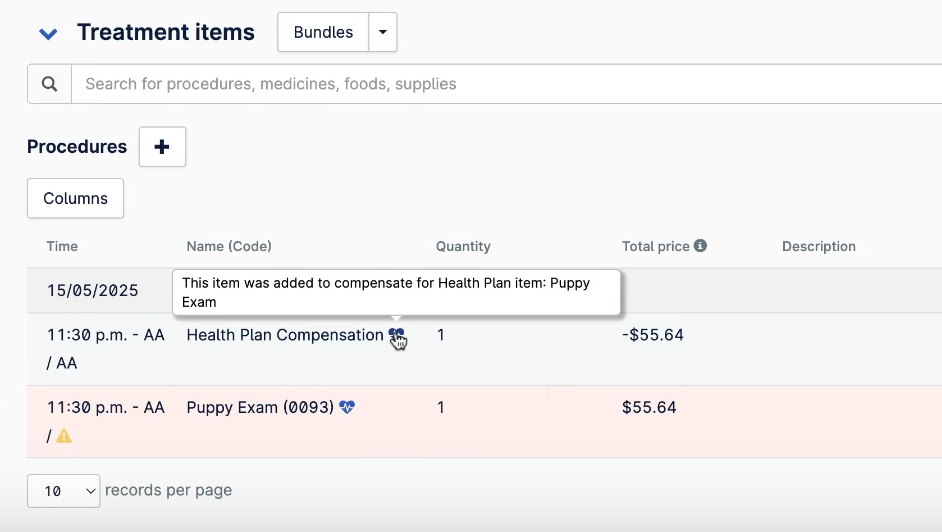
Task: Sort by the Time column header
Action: (x=62, y=246)
